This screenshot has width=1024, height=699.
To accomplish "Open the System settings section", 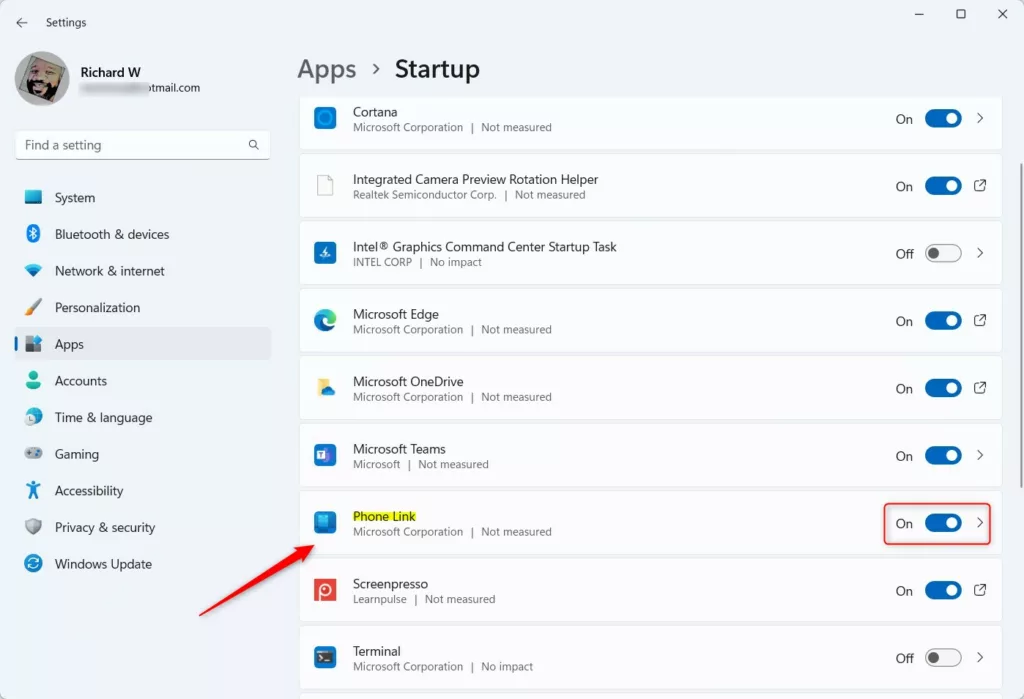I will coord(142,197).
